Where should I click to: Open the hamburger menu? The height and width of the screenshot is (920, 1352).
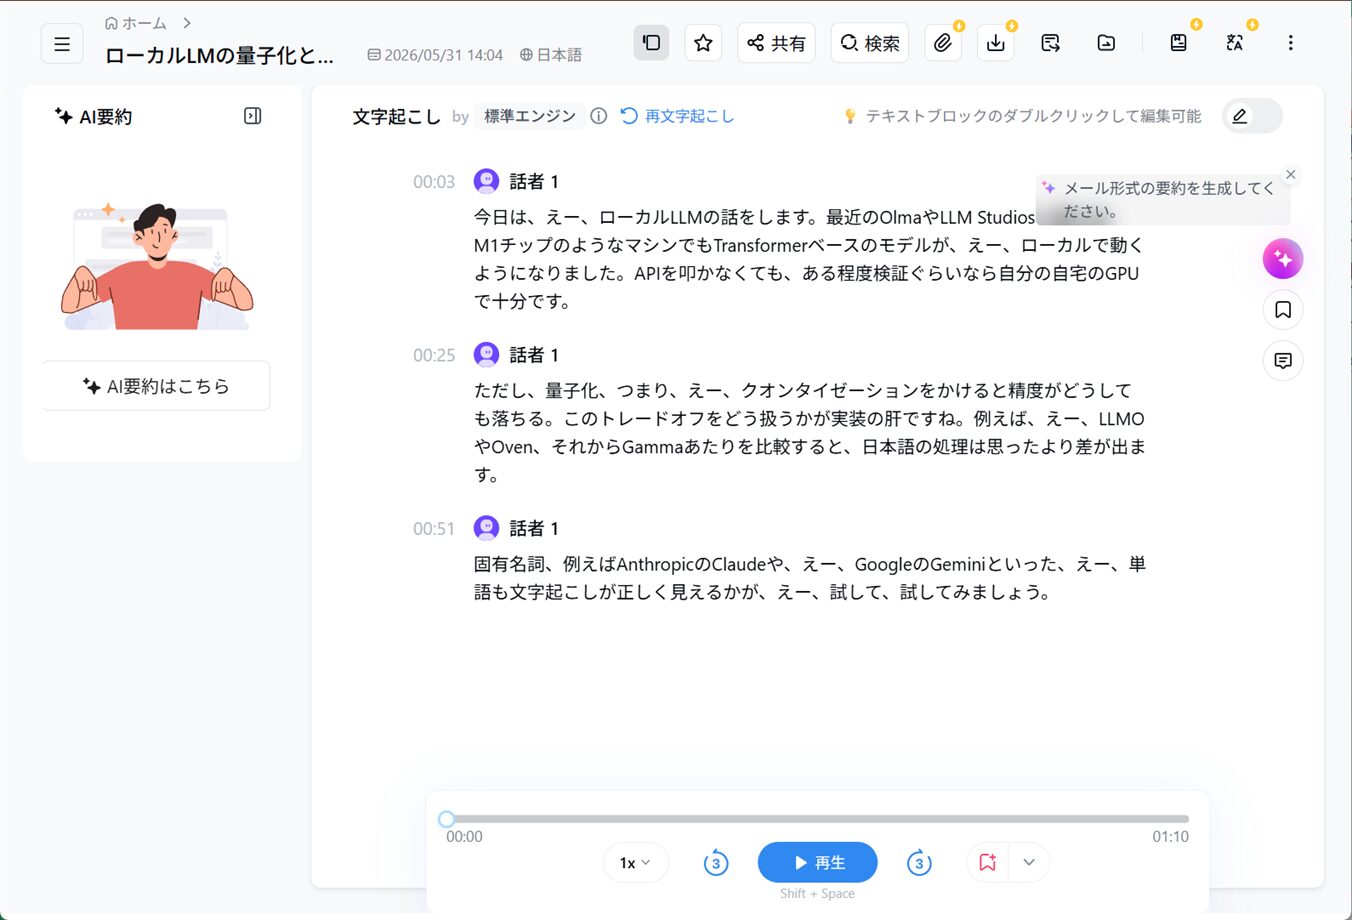(62, 44)
